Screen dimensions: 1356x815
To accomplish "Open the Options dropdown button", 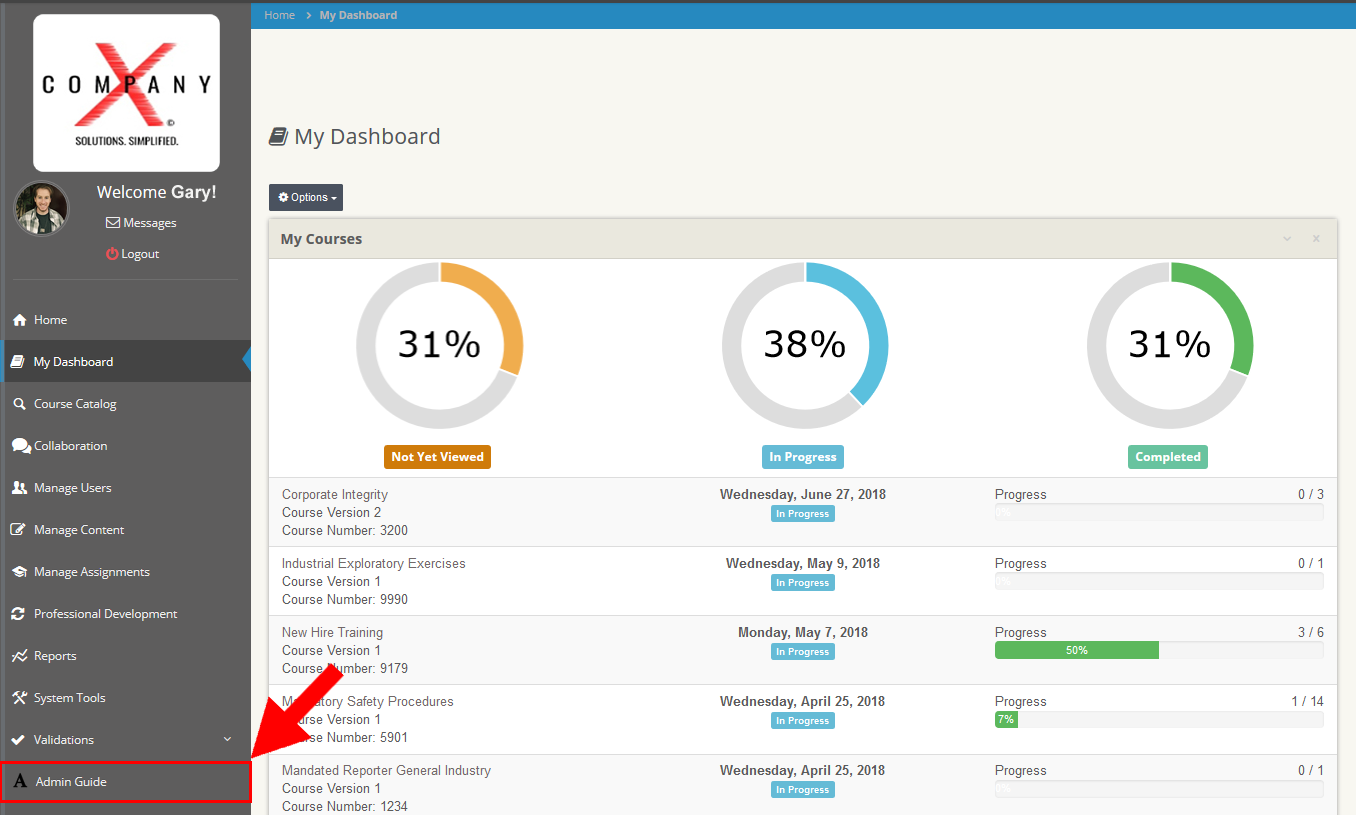I will [305, 198].
